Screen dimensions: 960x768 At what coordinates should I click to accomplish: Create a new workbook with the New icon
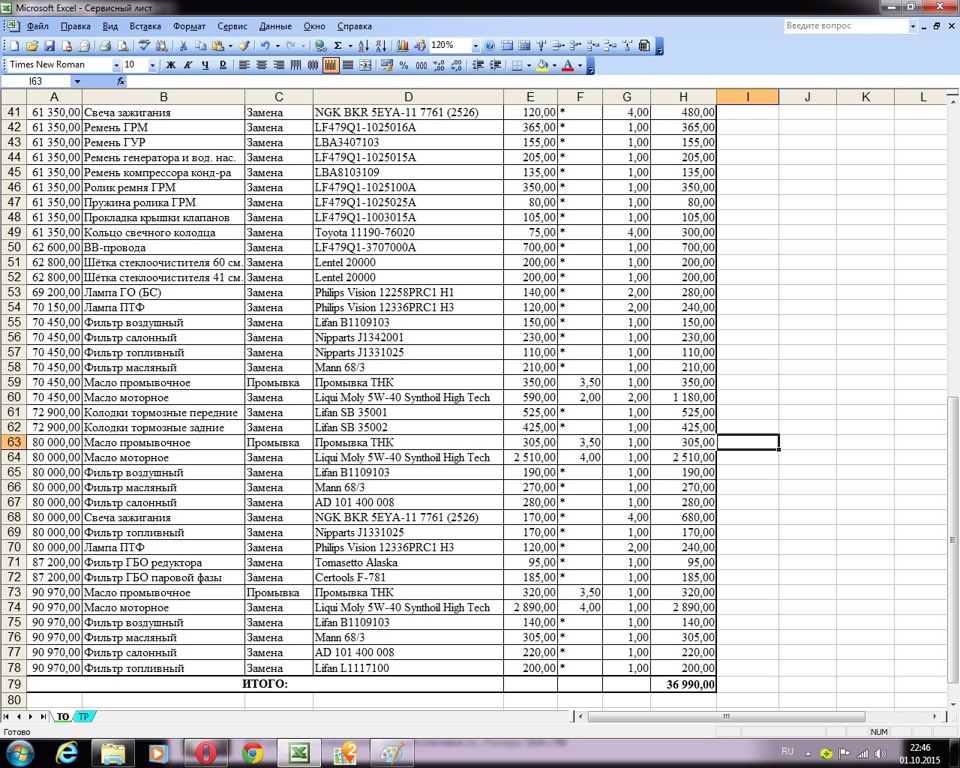tap(14, 46)
